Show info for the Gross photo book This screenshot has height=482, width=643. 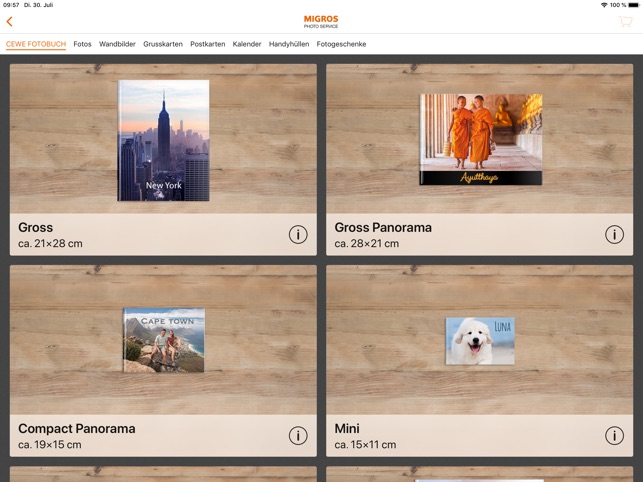pyautogui.click(x=298, y=235)
